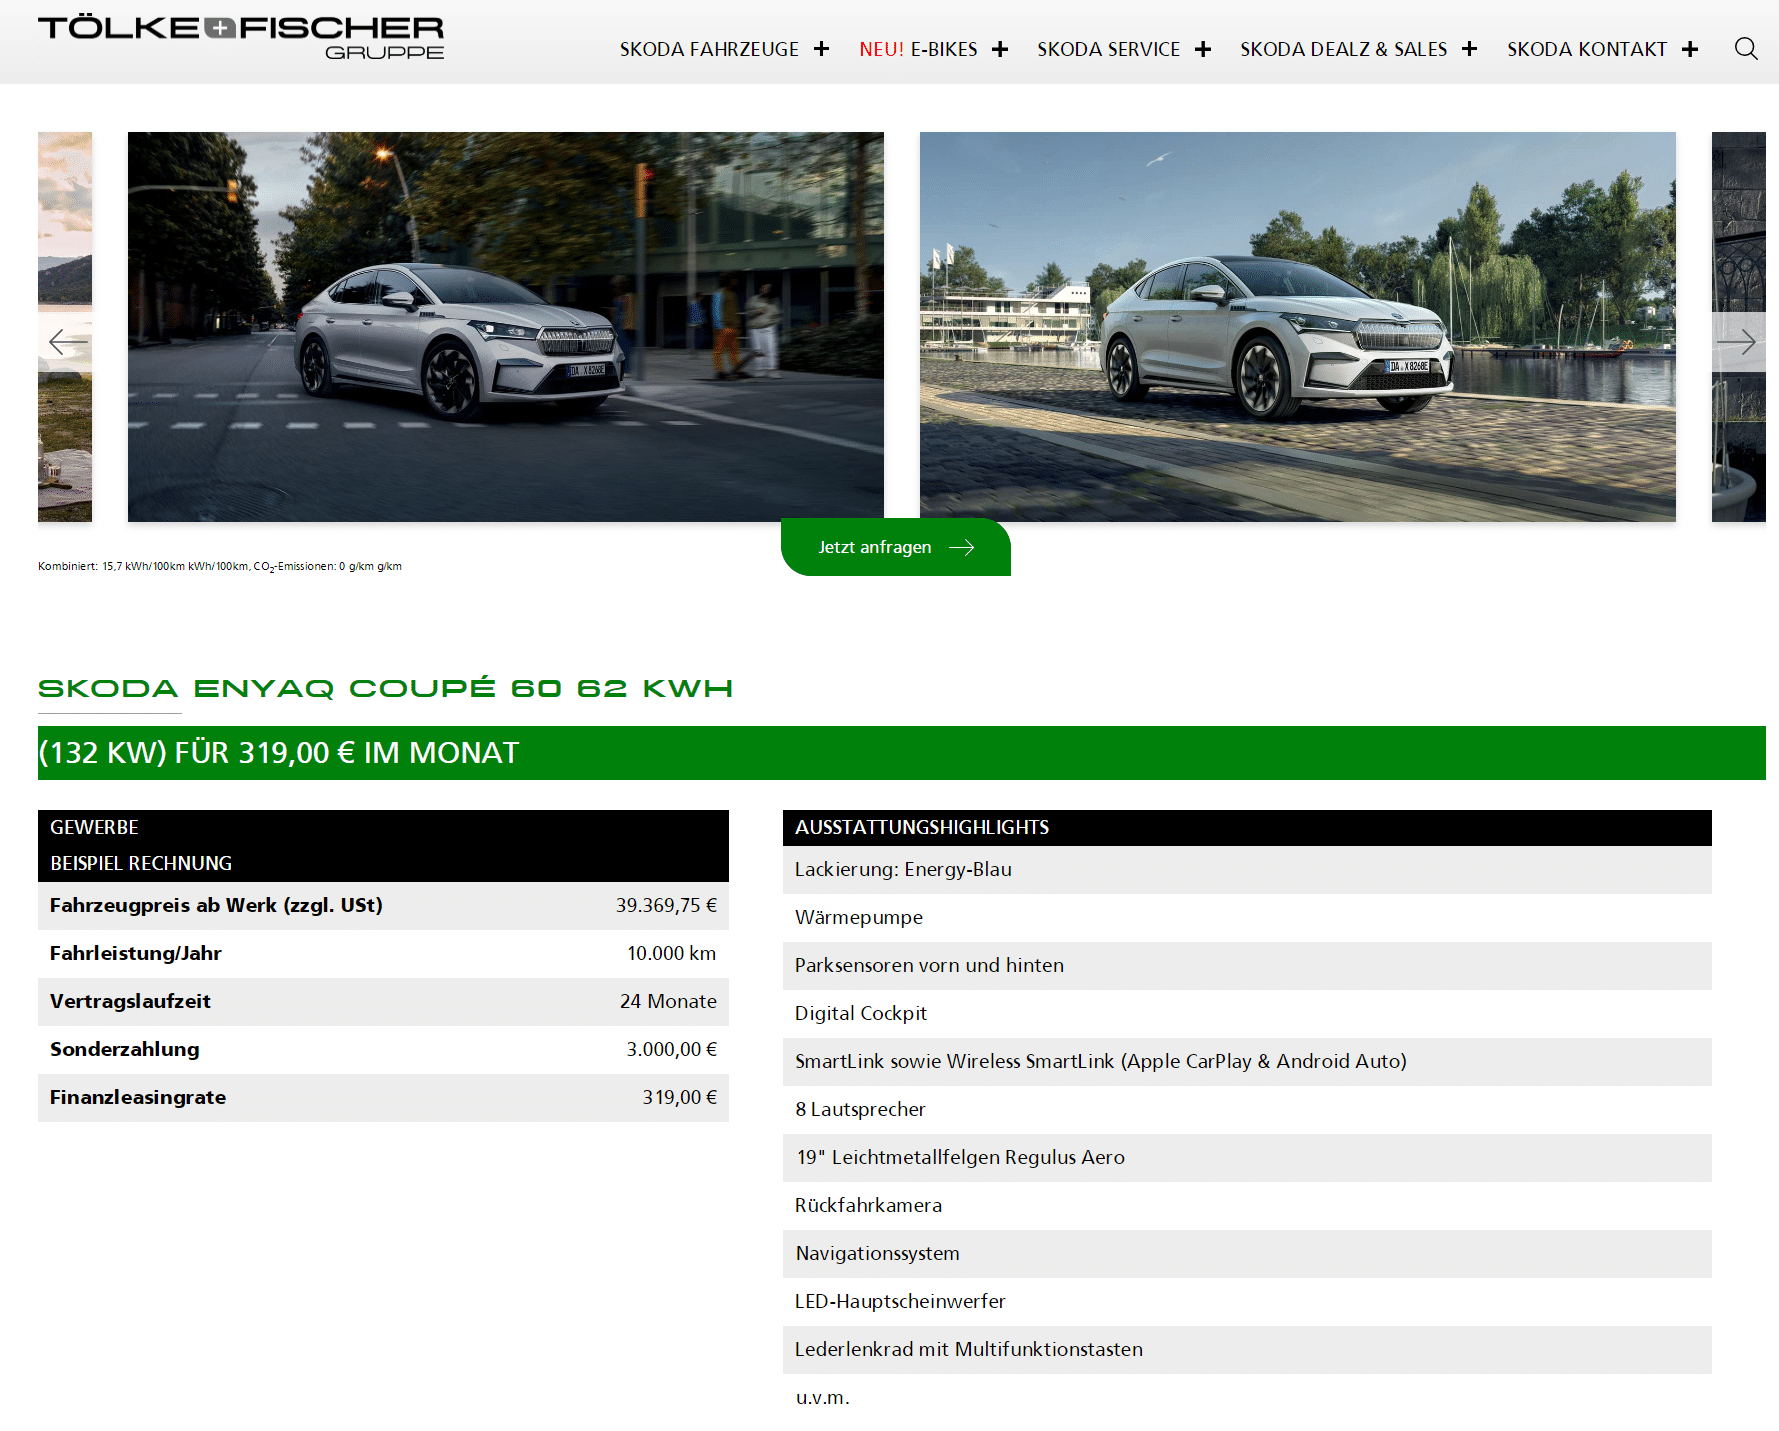Click the Fahrleistung/Jahr row label

pos(136,953)
